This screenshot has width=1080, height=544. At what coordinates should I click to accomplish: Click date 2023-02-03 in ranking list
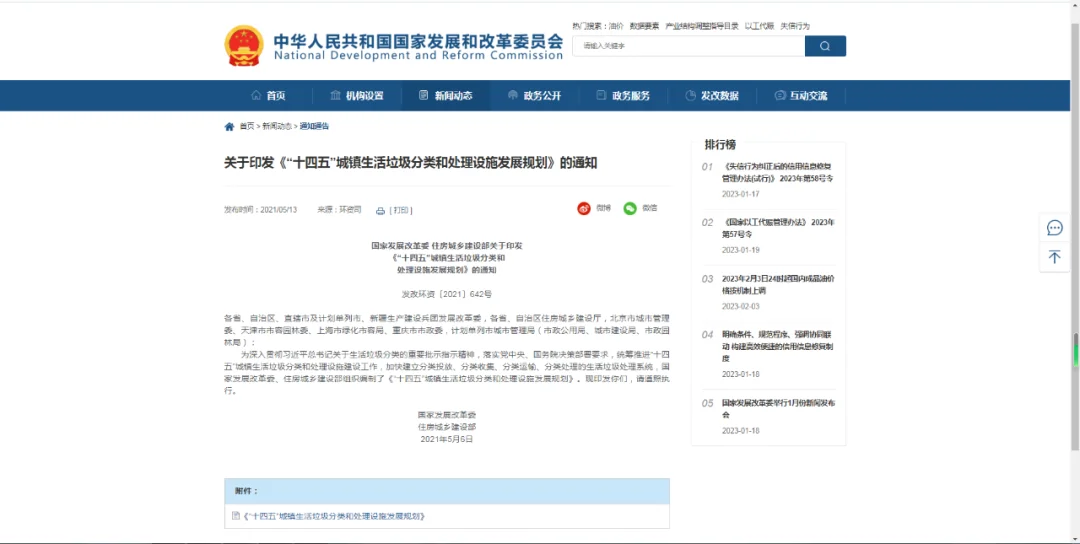coord(740,306)
